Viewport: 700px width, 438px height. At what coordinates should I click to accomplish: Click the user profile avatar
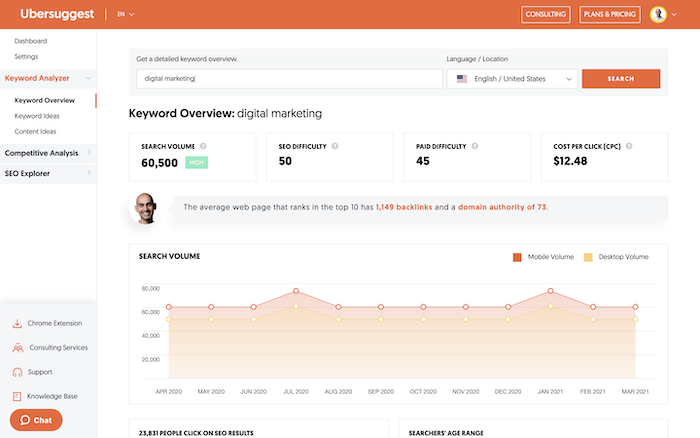coord(658,14)
